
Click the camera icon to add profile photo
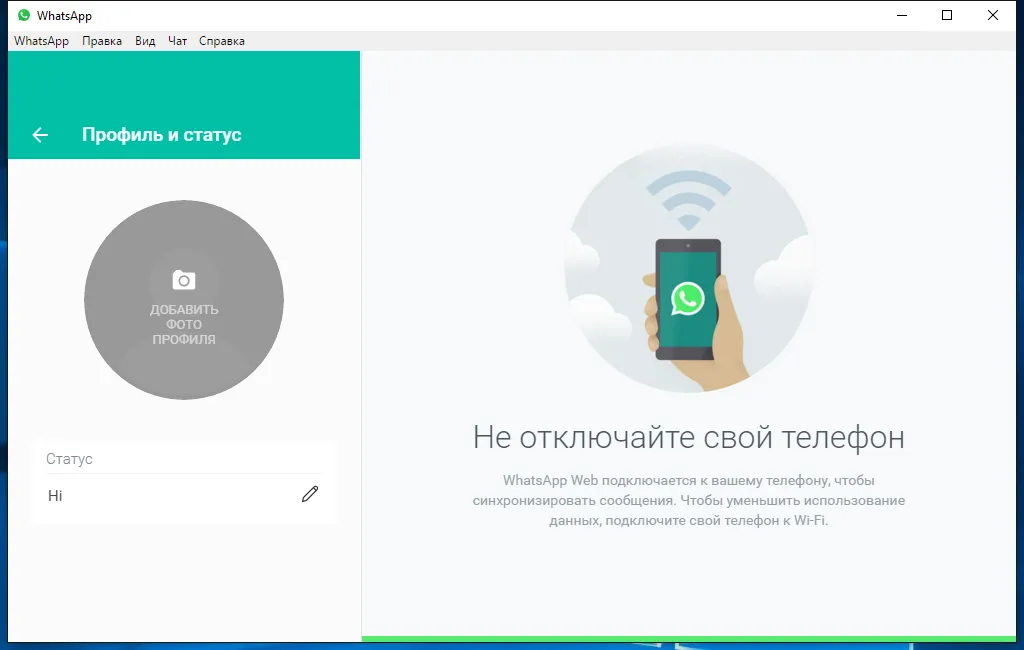pyautogui.click(x=184, y=280)
